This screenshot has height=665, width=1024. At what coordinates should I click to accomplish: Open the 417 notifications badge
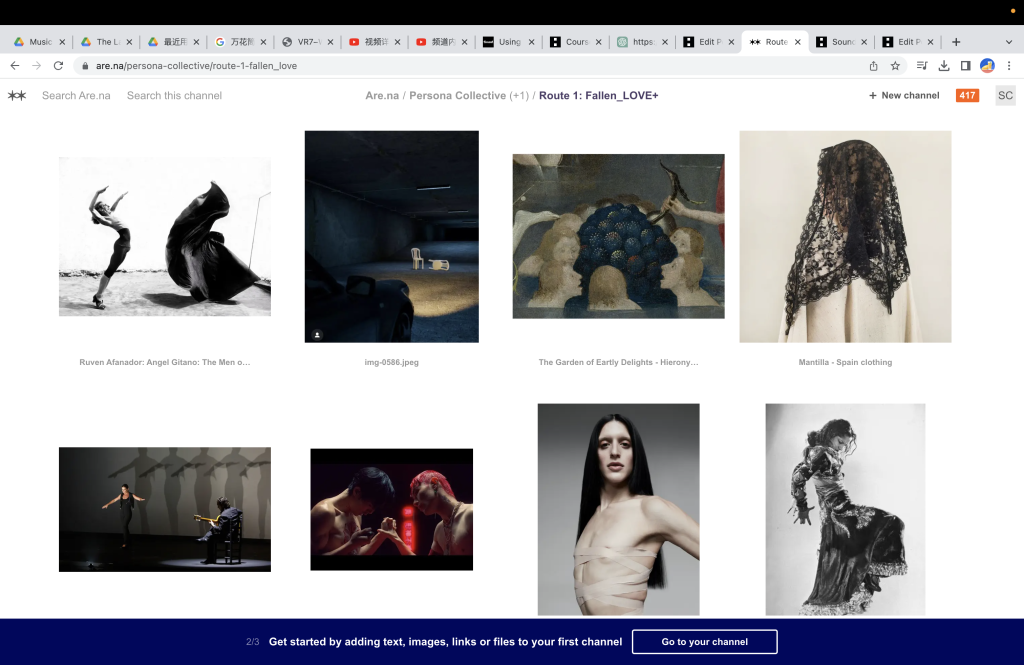pyautogui.click(x=967, y=95)
